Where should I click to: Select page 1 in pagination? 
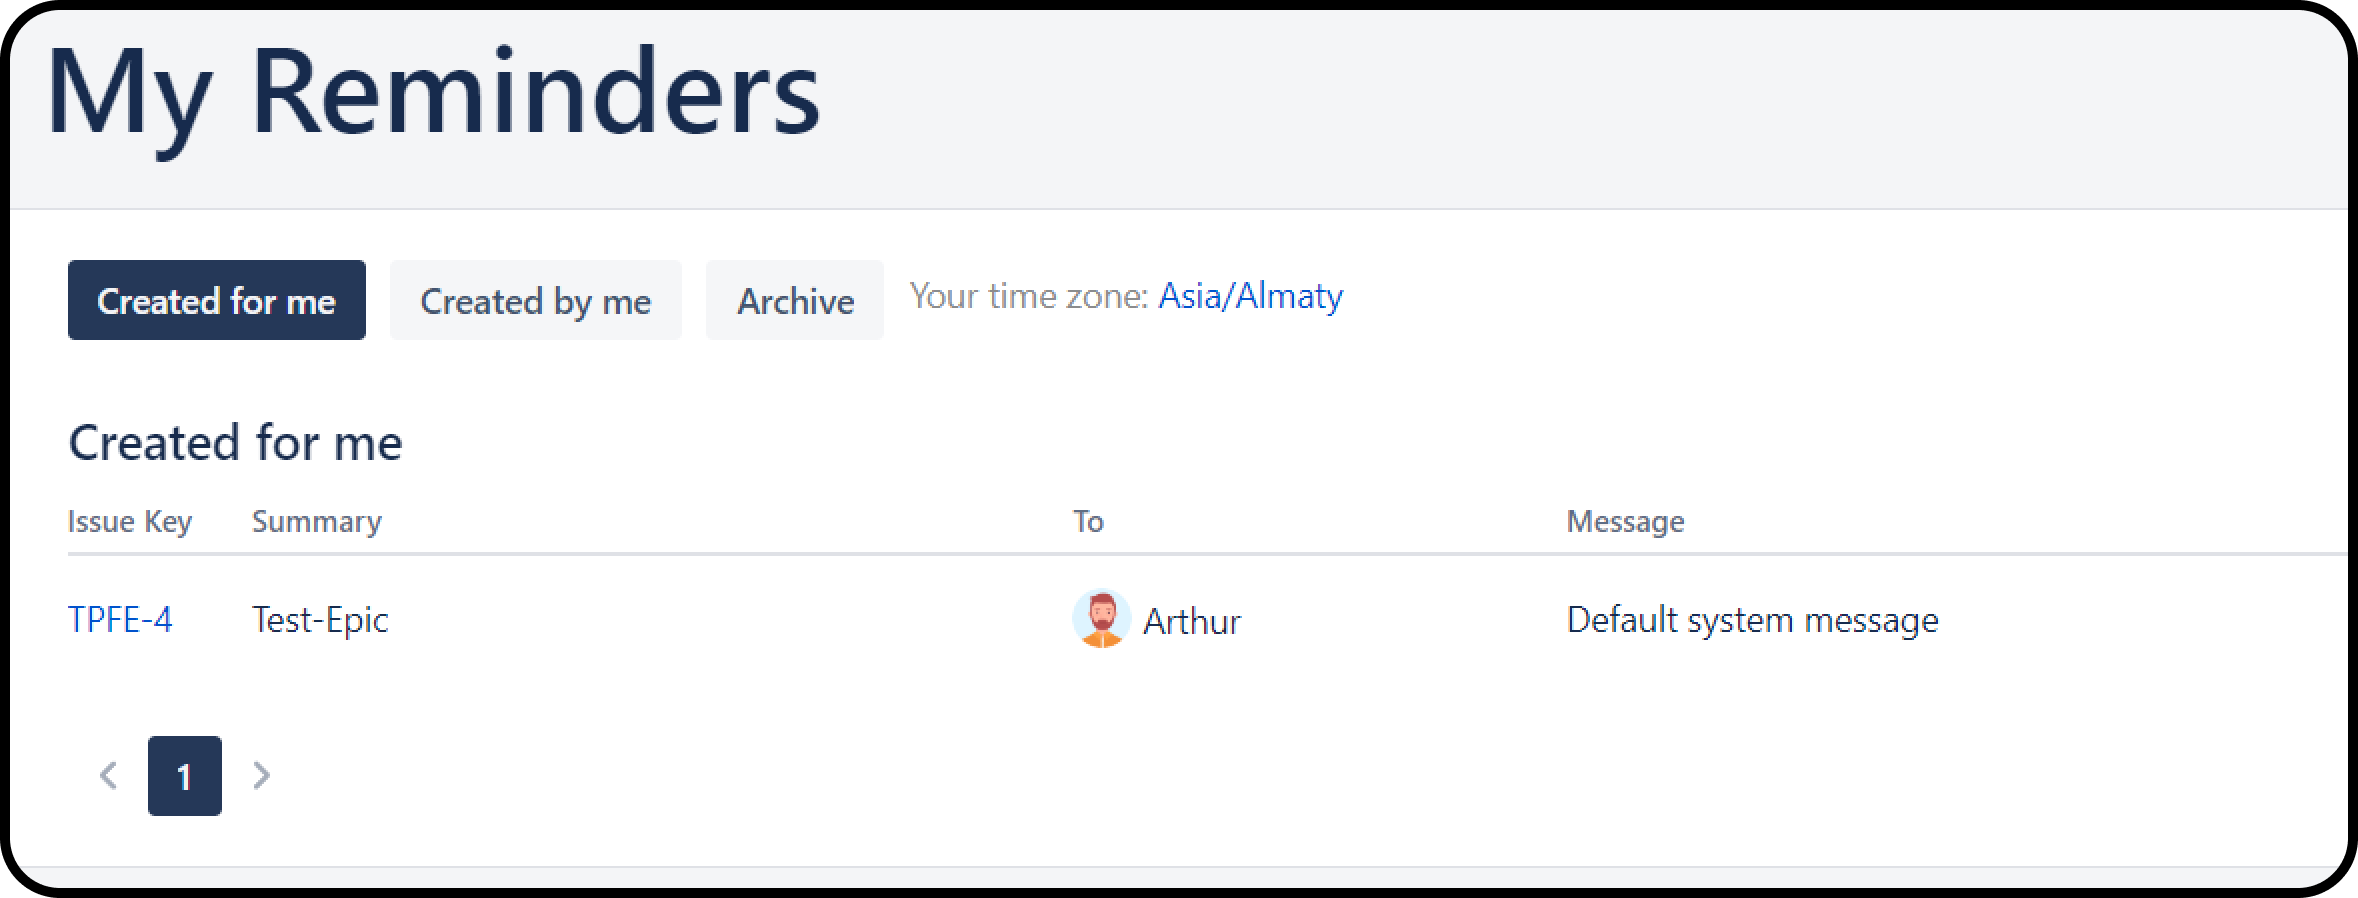(x=185, y=776)
